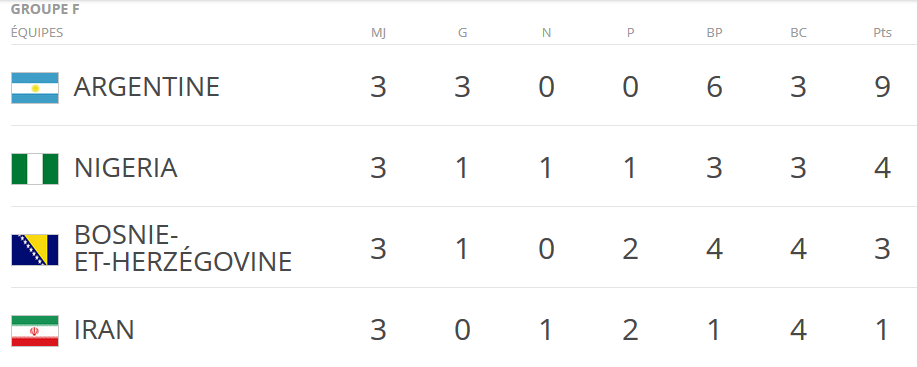The height and width of the screenshot is (367, 917).
Task: Click the Argentina flag icon
Action: (35, 88)
